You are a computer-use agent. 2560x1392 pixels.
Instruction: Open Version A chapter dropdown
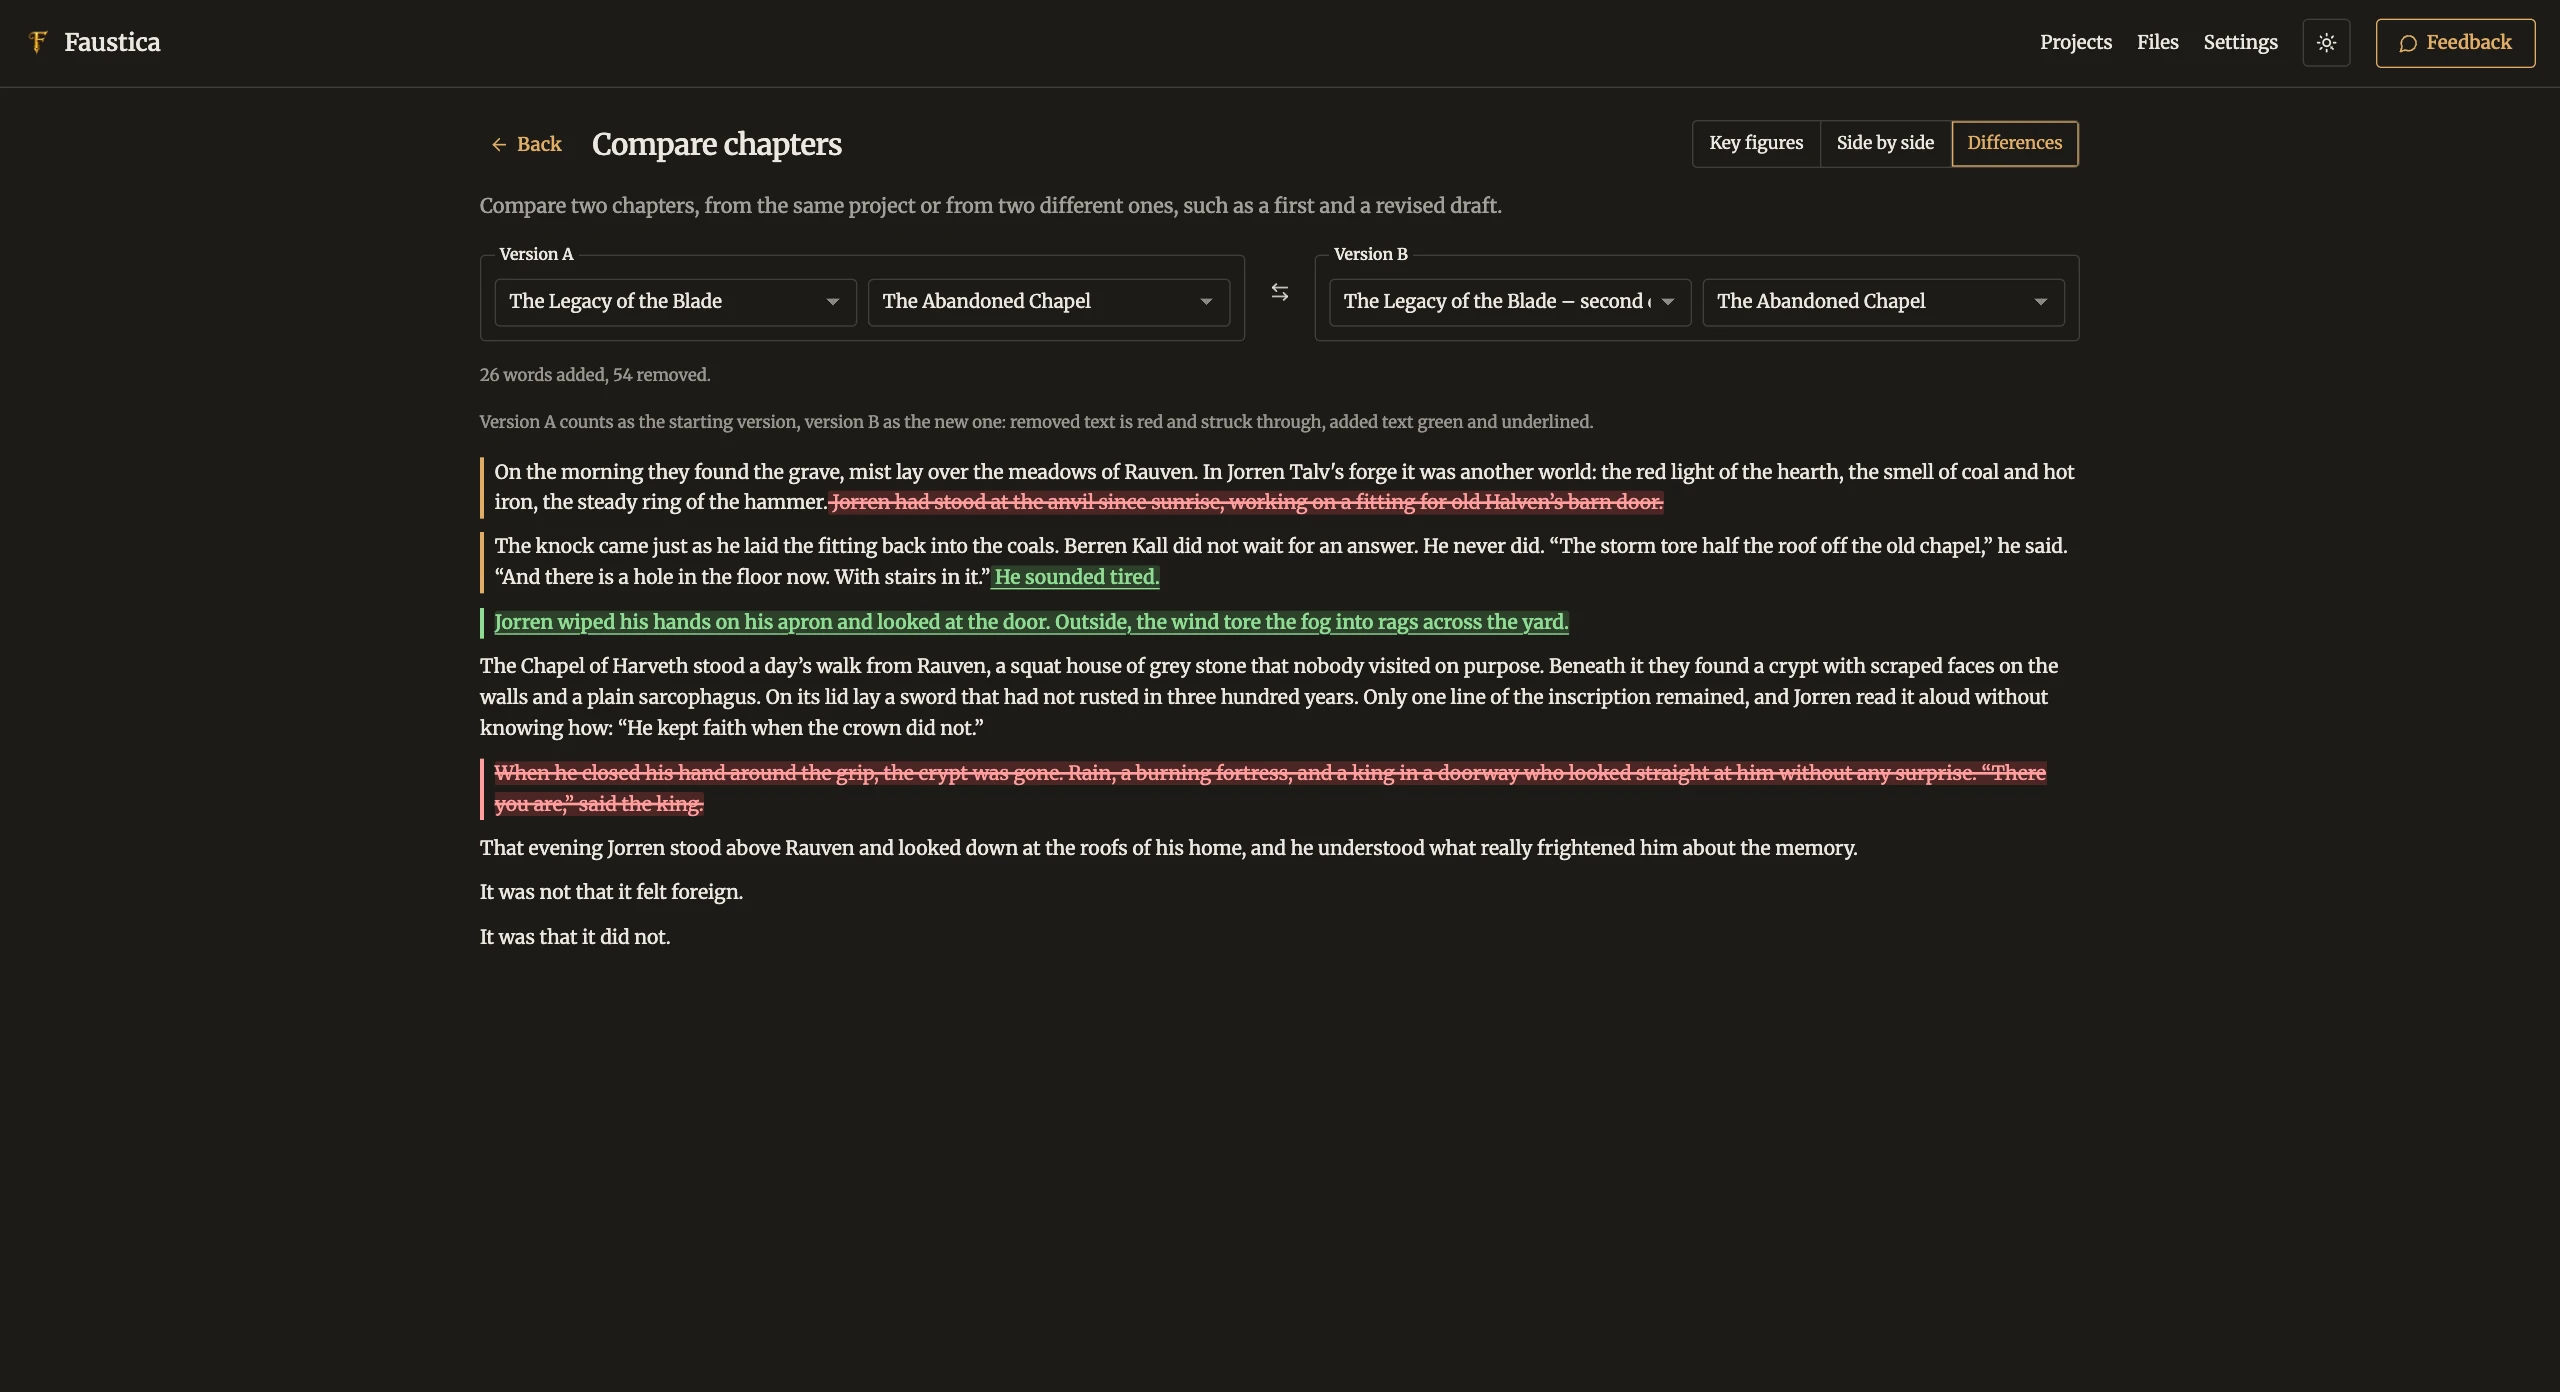click(1049, 302)
